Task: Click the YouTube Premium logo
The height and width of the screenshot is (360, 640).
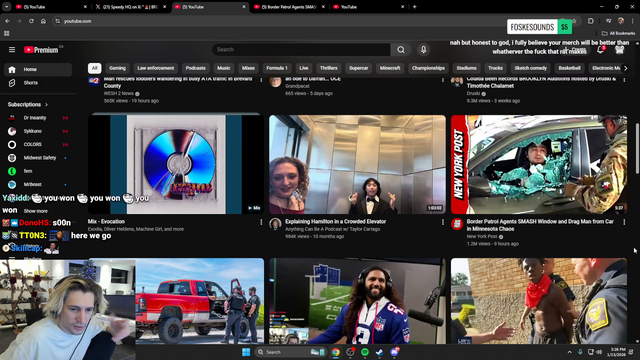Action: pyautogui.click(x=41, y=50)
